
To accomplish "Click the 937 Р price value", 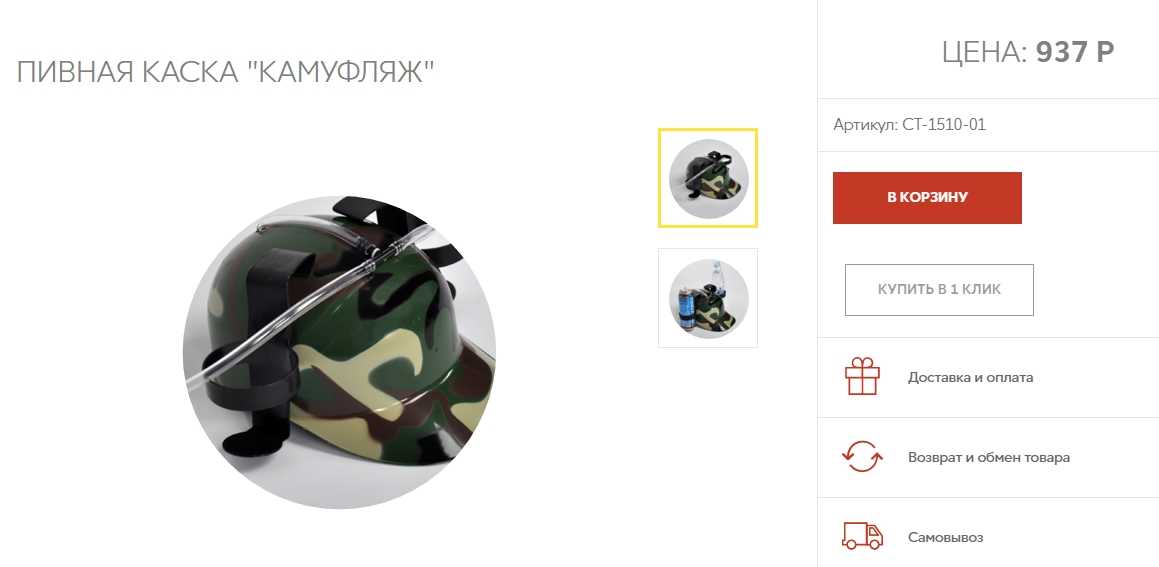I will click(x=1075, y=52).
